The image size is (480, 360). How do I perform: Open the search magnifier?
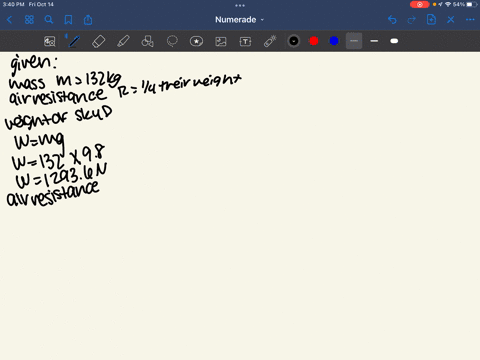(49, 20)
